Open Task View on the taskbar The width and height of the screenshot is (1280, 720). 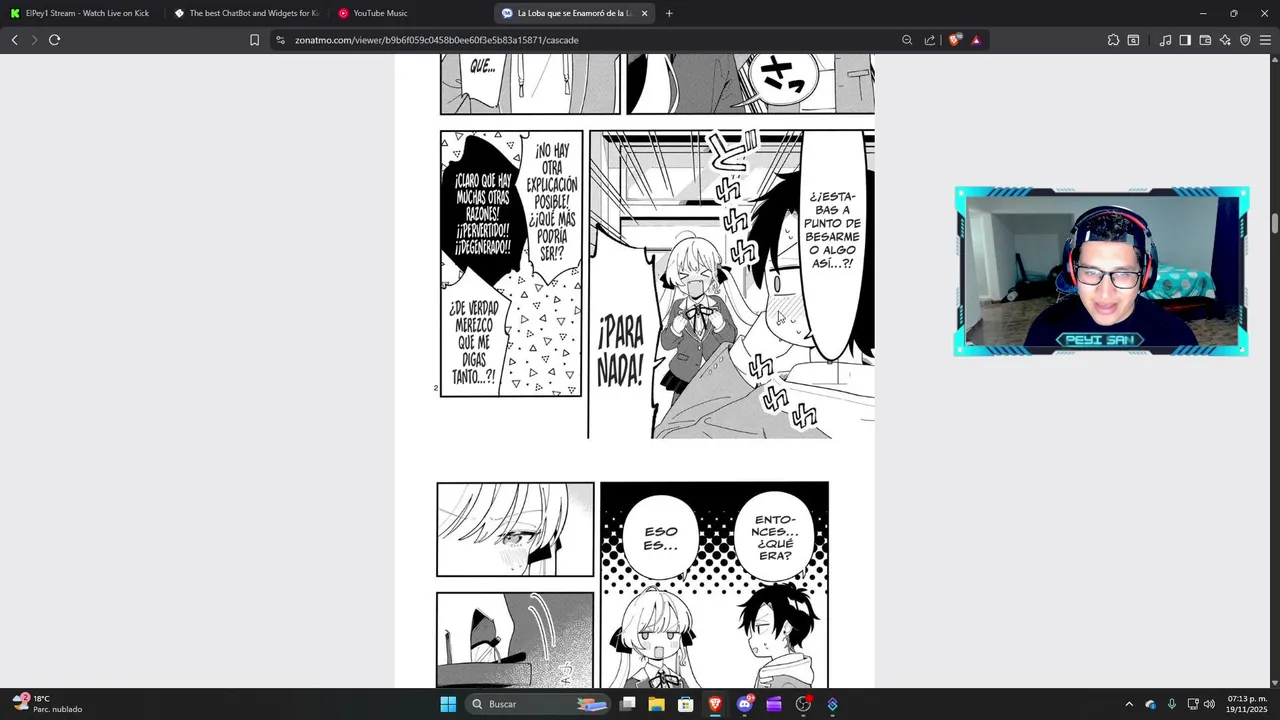click(627, 704)
